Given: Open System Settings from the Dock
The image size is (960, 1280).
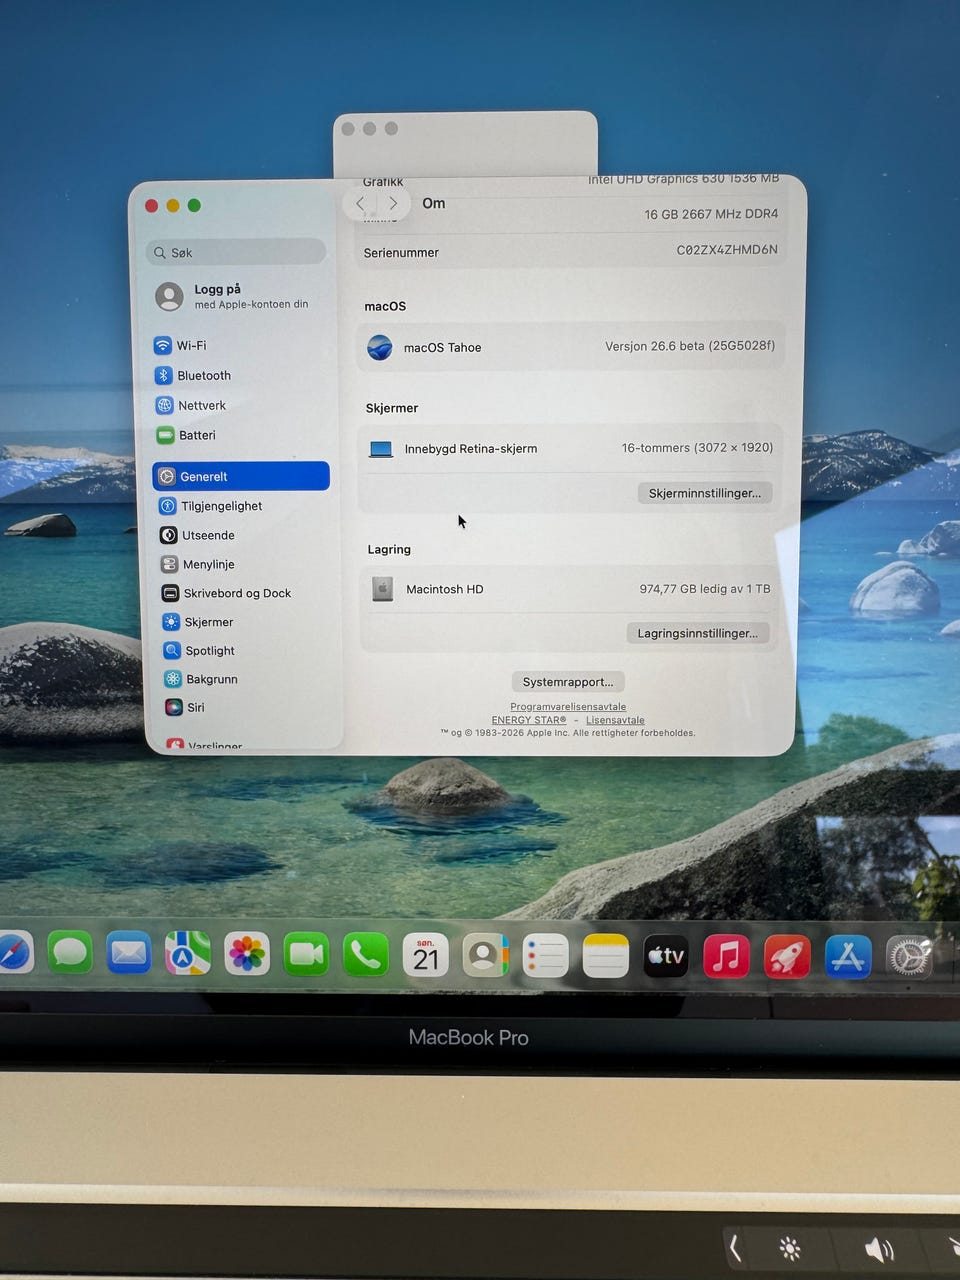Looking at the screenshot, I should [x=909, y=957].
